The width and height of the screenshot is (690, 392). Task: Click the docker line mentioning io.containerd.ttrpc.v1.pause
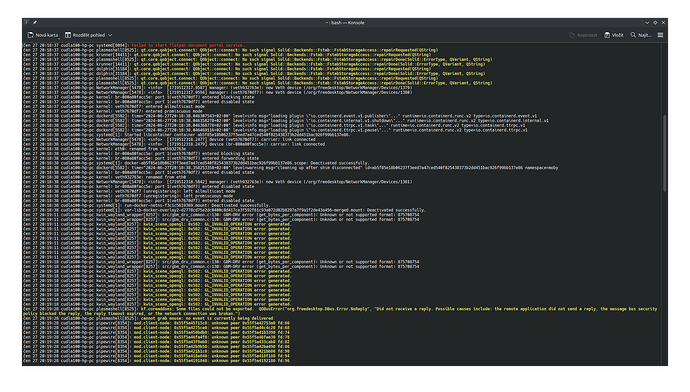275,130
